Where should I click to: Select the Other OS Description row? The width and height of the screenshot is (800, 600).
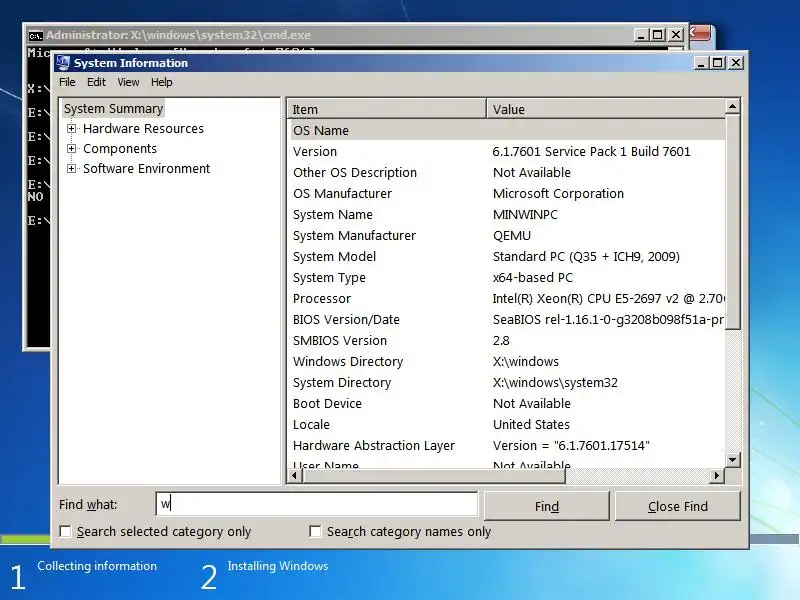point(507,172)
